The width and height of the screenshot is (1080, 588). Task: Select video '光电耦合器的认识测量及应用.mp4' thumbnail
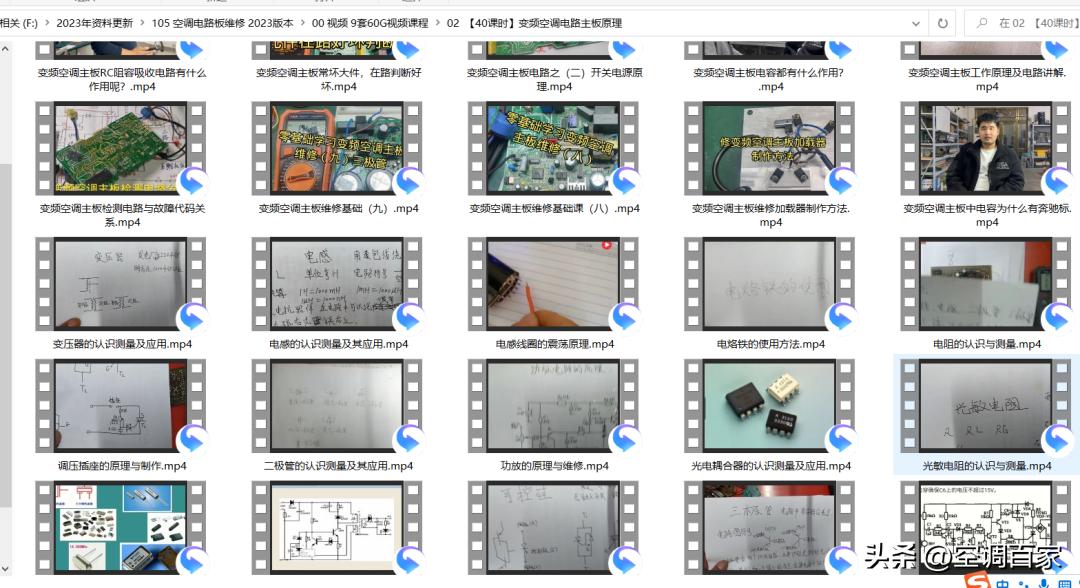point(770,406)
